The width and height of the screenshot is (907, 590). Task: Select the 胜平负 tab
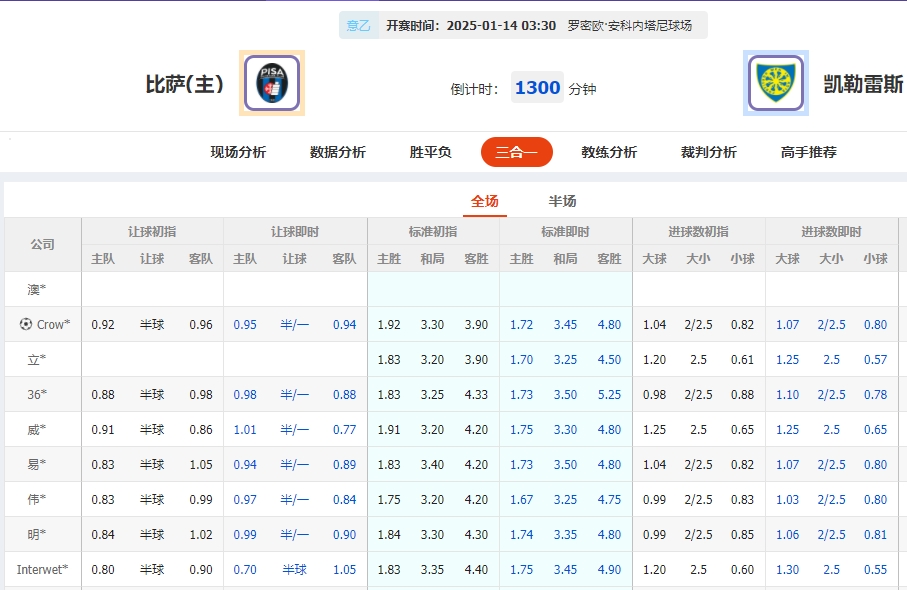(429, 152)
